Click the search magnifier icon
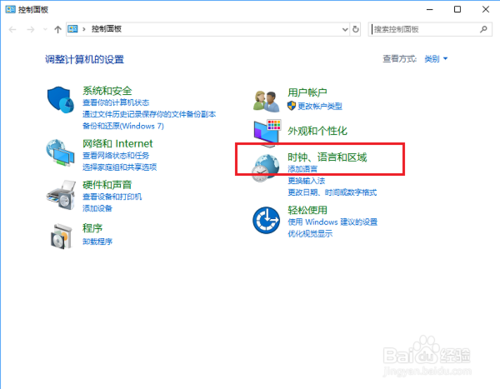Screen dimensions: 500x389 coord(484,29)
